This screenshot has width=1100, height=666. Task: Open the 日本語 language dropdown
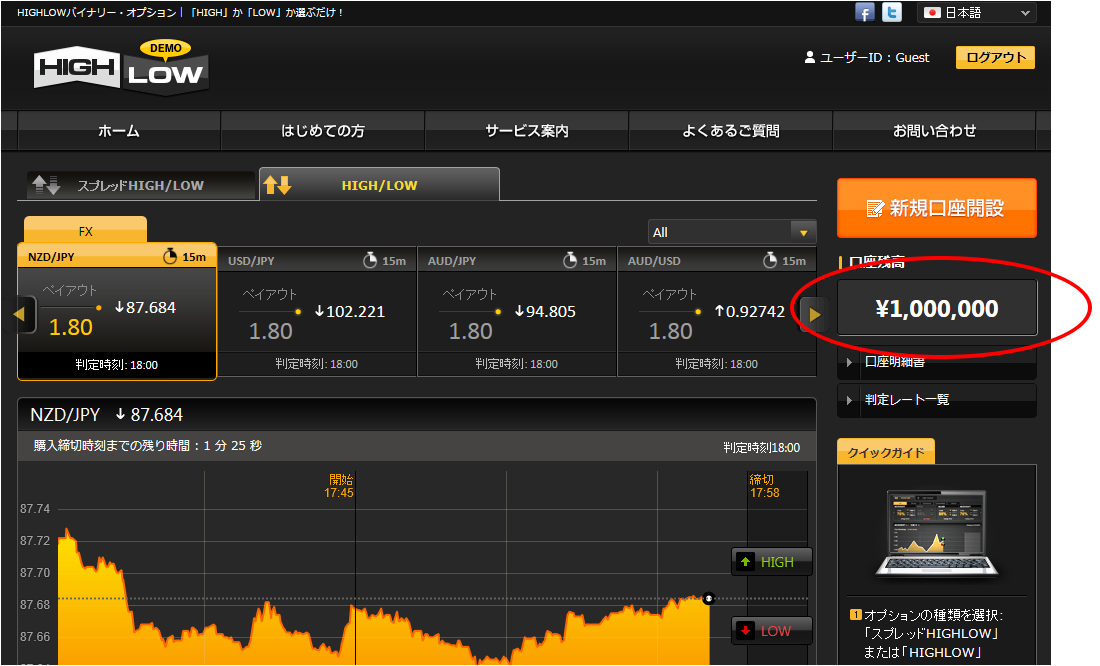pyautogui.click(x=977, y=13)
